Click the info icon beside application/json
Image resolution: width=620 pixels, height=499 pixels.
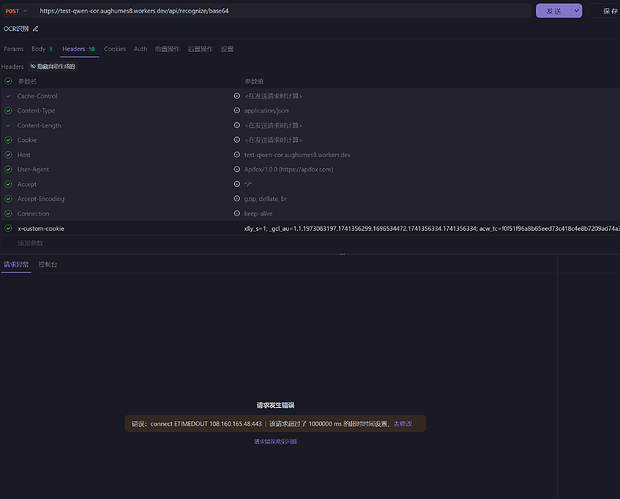point(237,110)
